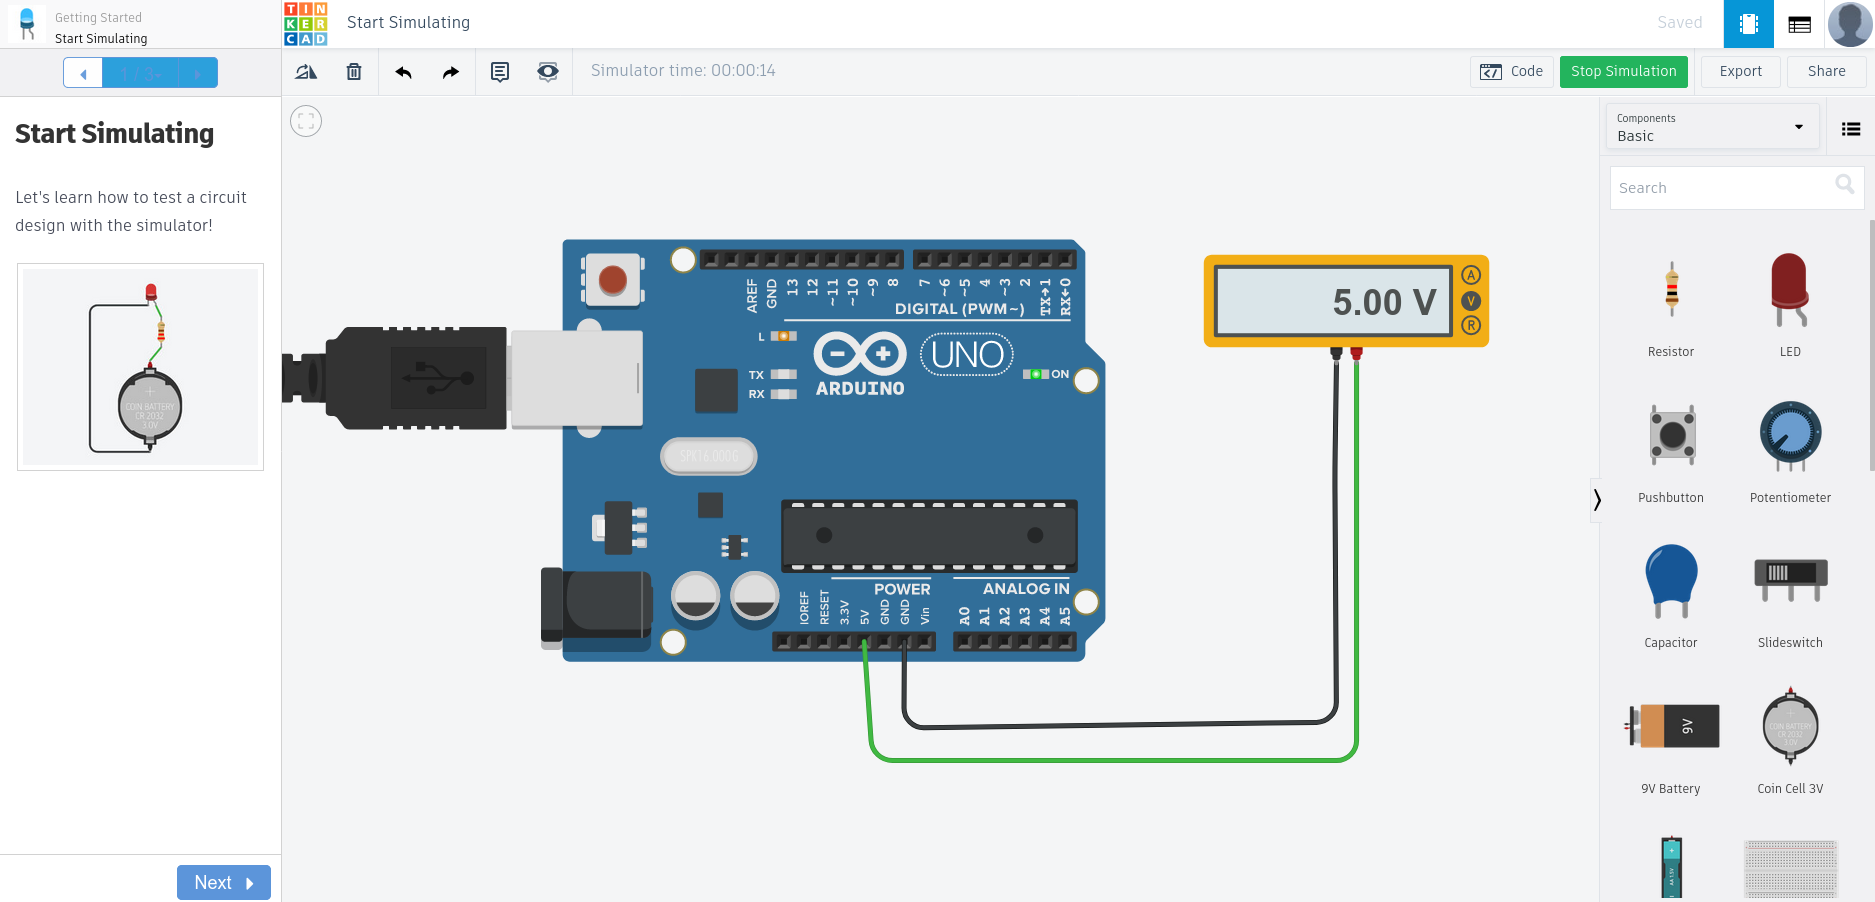Open the Components Basic dropdown
The width and height of the screenshot is (1875, 902).
click(x=1711, y=128)
